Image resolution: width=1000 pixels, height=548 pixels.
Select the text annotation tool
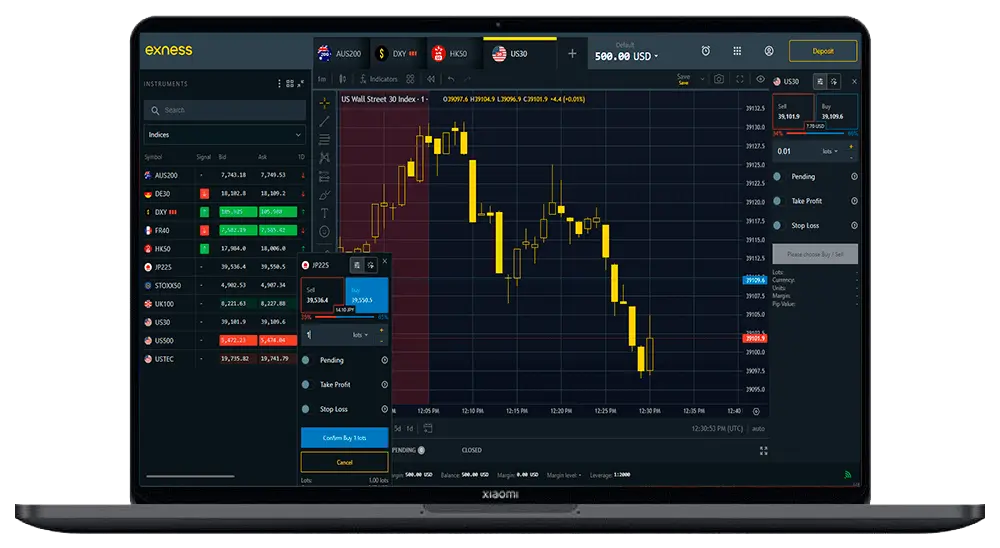click(324, 212)
